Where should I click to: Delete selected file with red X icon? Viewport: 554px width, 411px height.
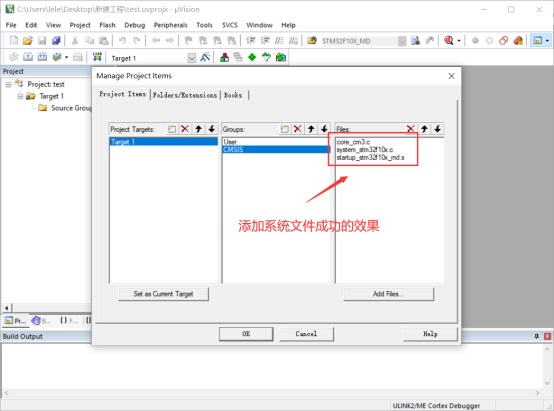(x=411, y=129)
